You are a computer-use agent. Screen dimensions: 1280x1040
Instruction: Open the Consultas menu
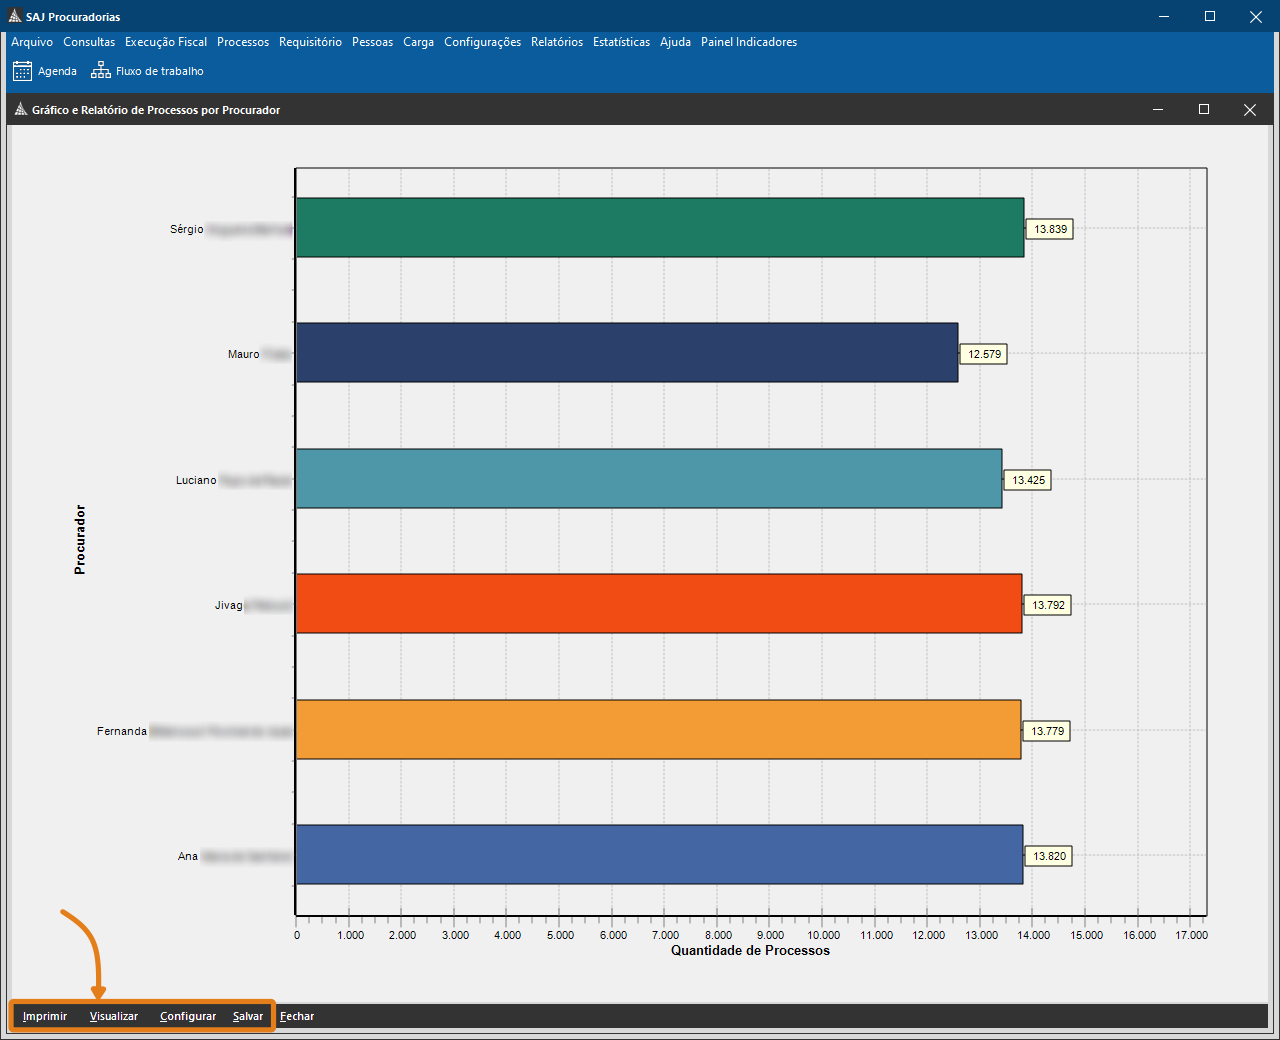pyautogui.click(x=89, y=42)
